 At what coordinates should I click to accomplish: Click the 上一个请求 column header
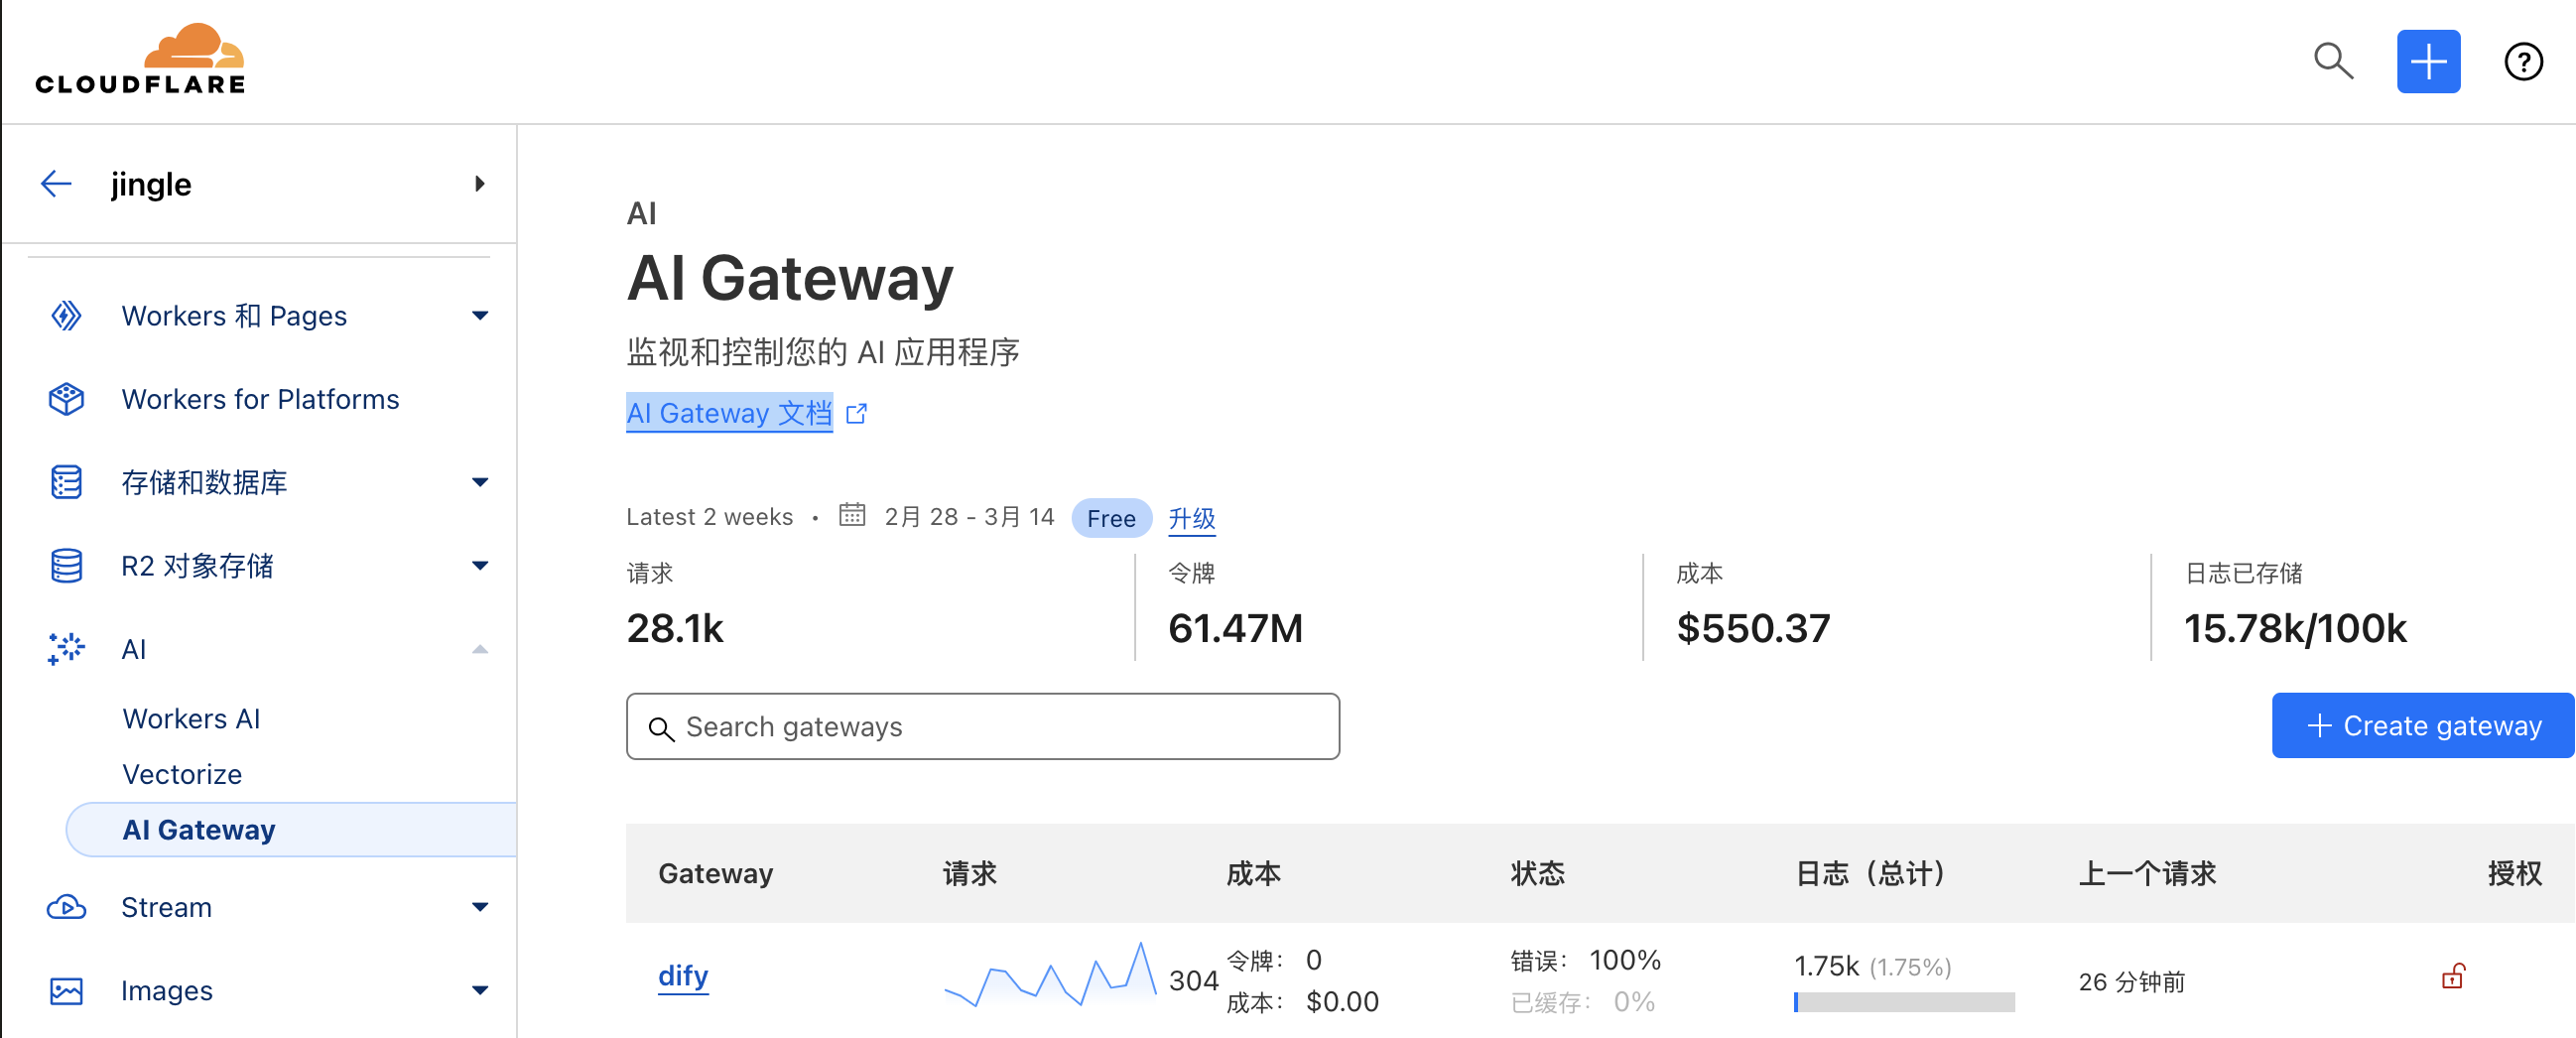tap(2147, 874)
